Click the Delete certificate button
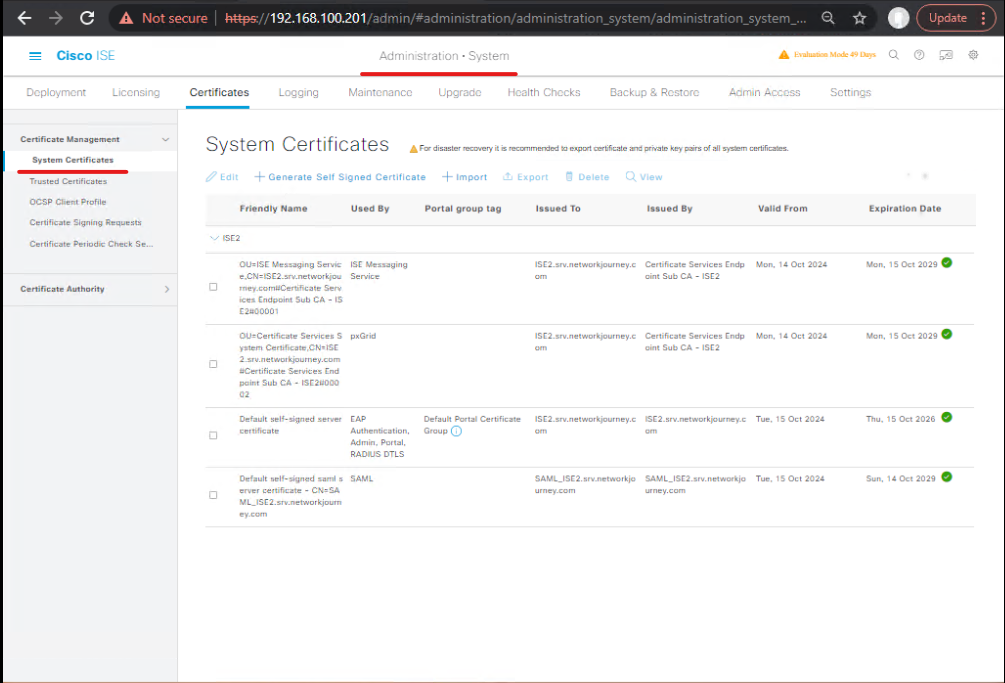Screen dimensions: 1005x683 point(587,177)
